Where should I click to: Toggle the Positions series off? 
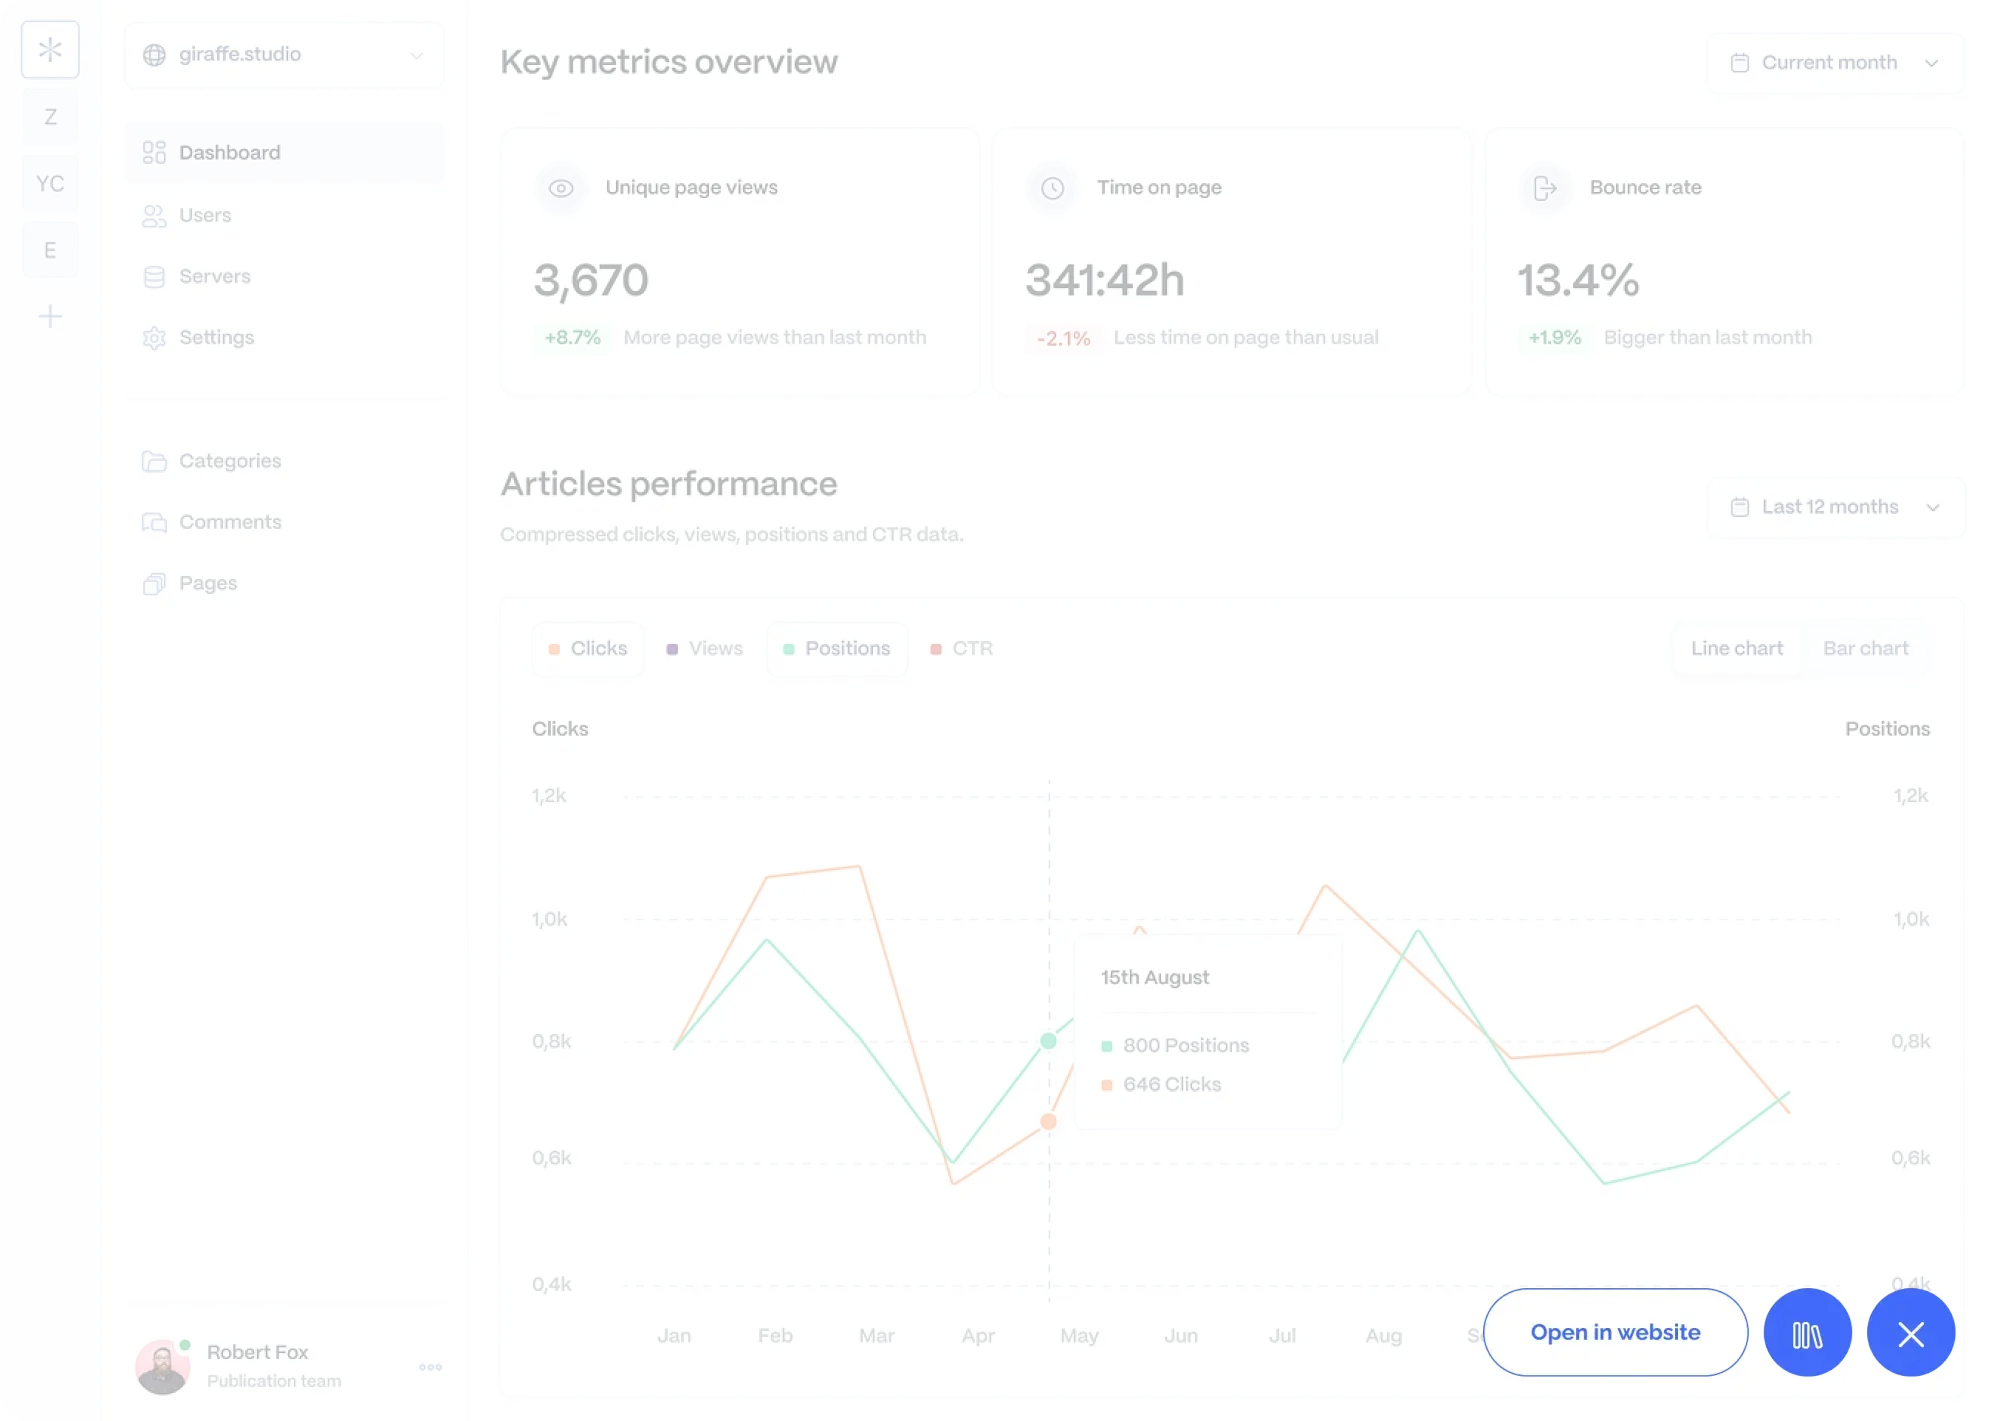837,649
